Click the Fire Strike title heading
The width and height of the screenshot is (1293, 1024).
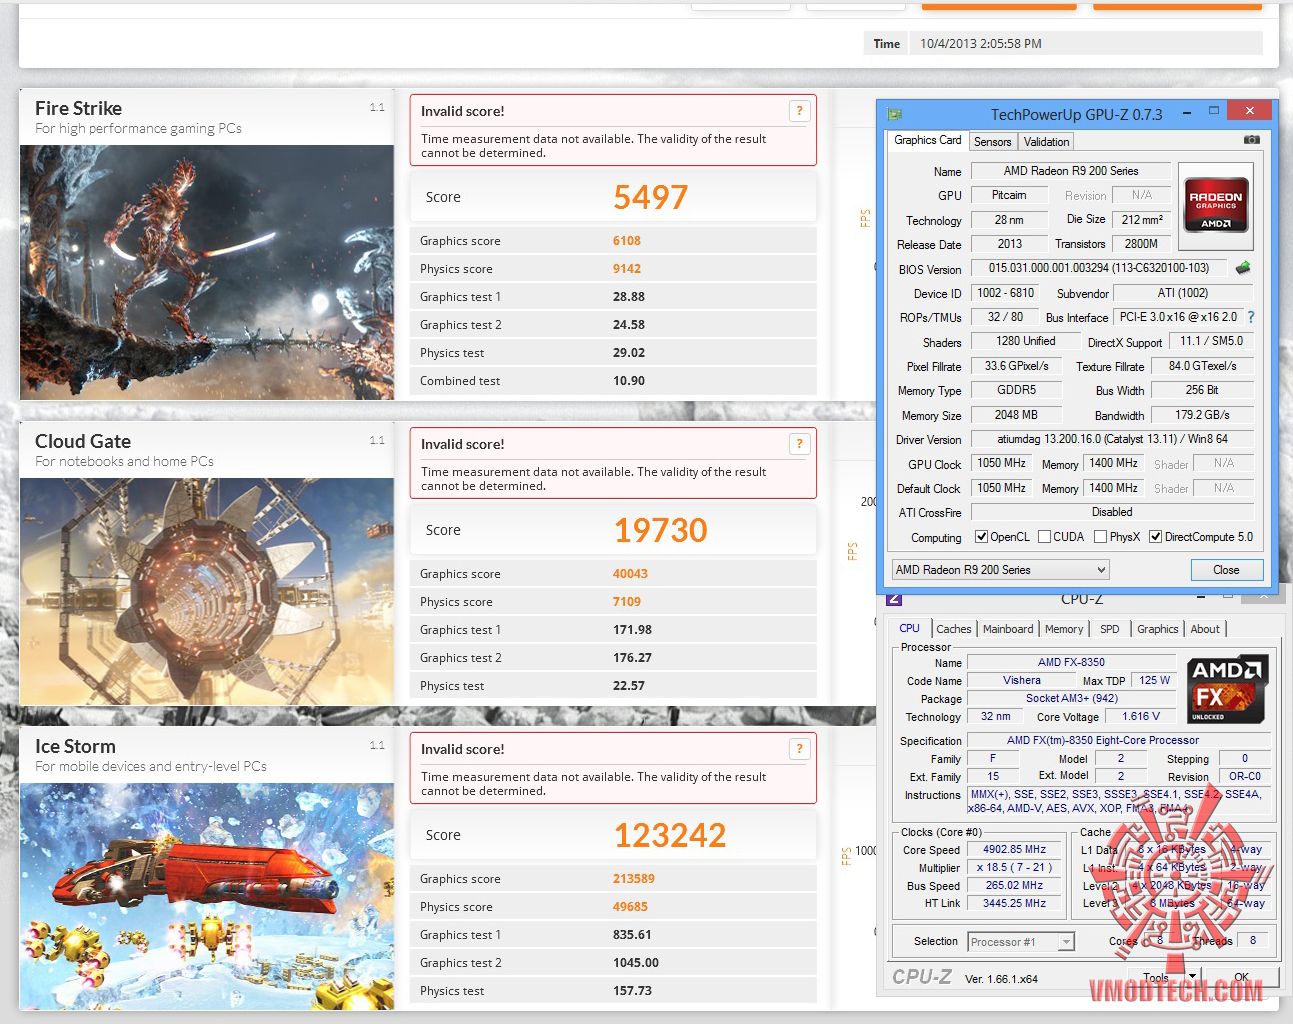point(78,108)
